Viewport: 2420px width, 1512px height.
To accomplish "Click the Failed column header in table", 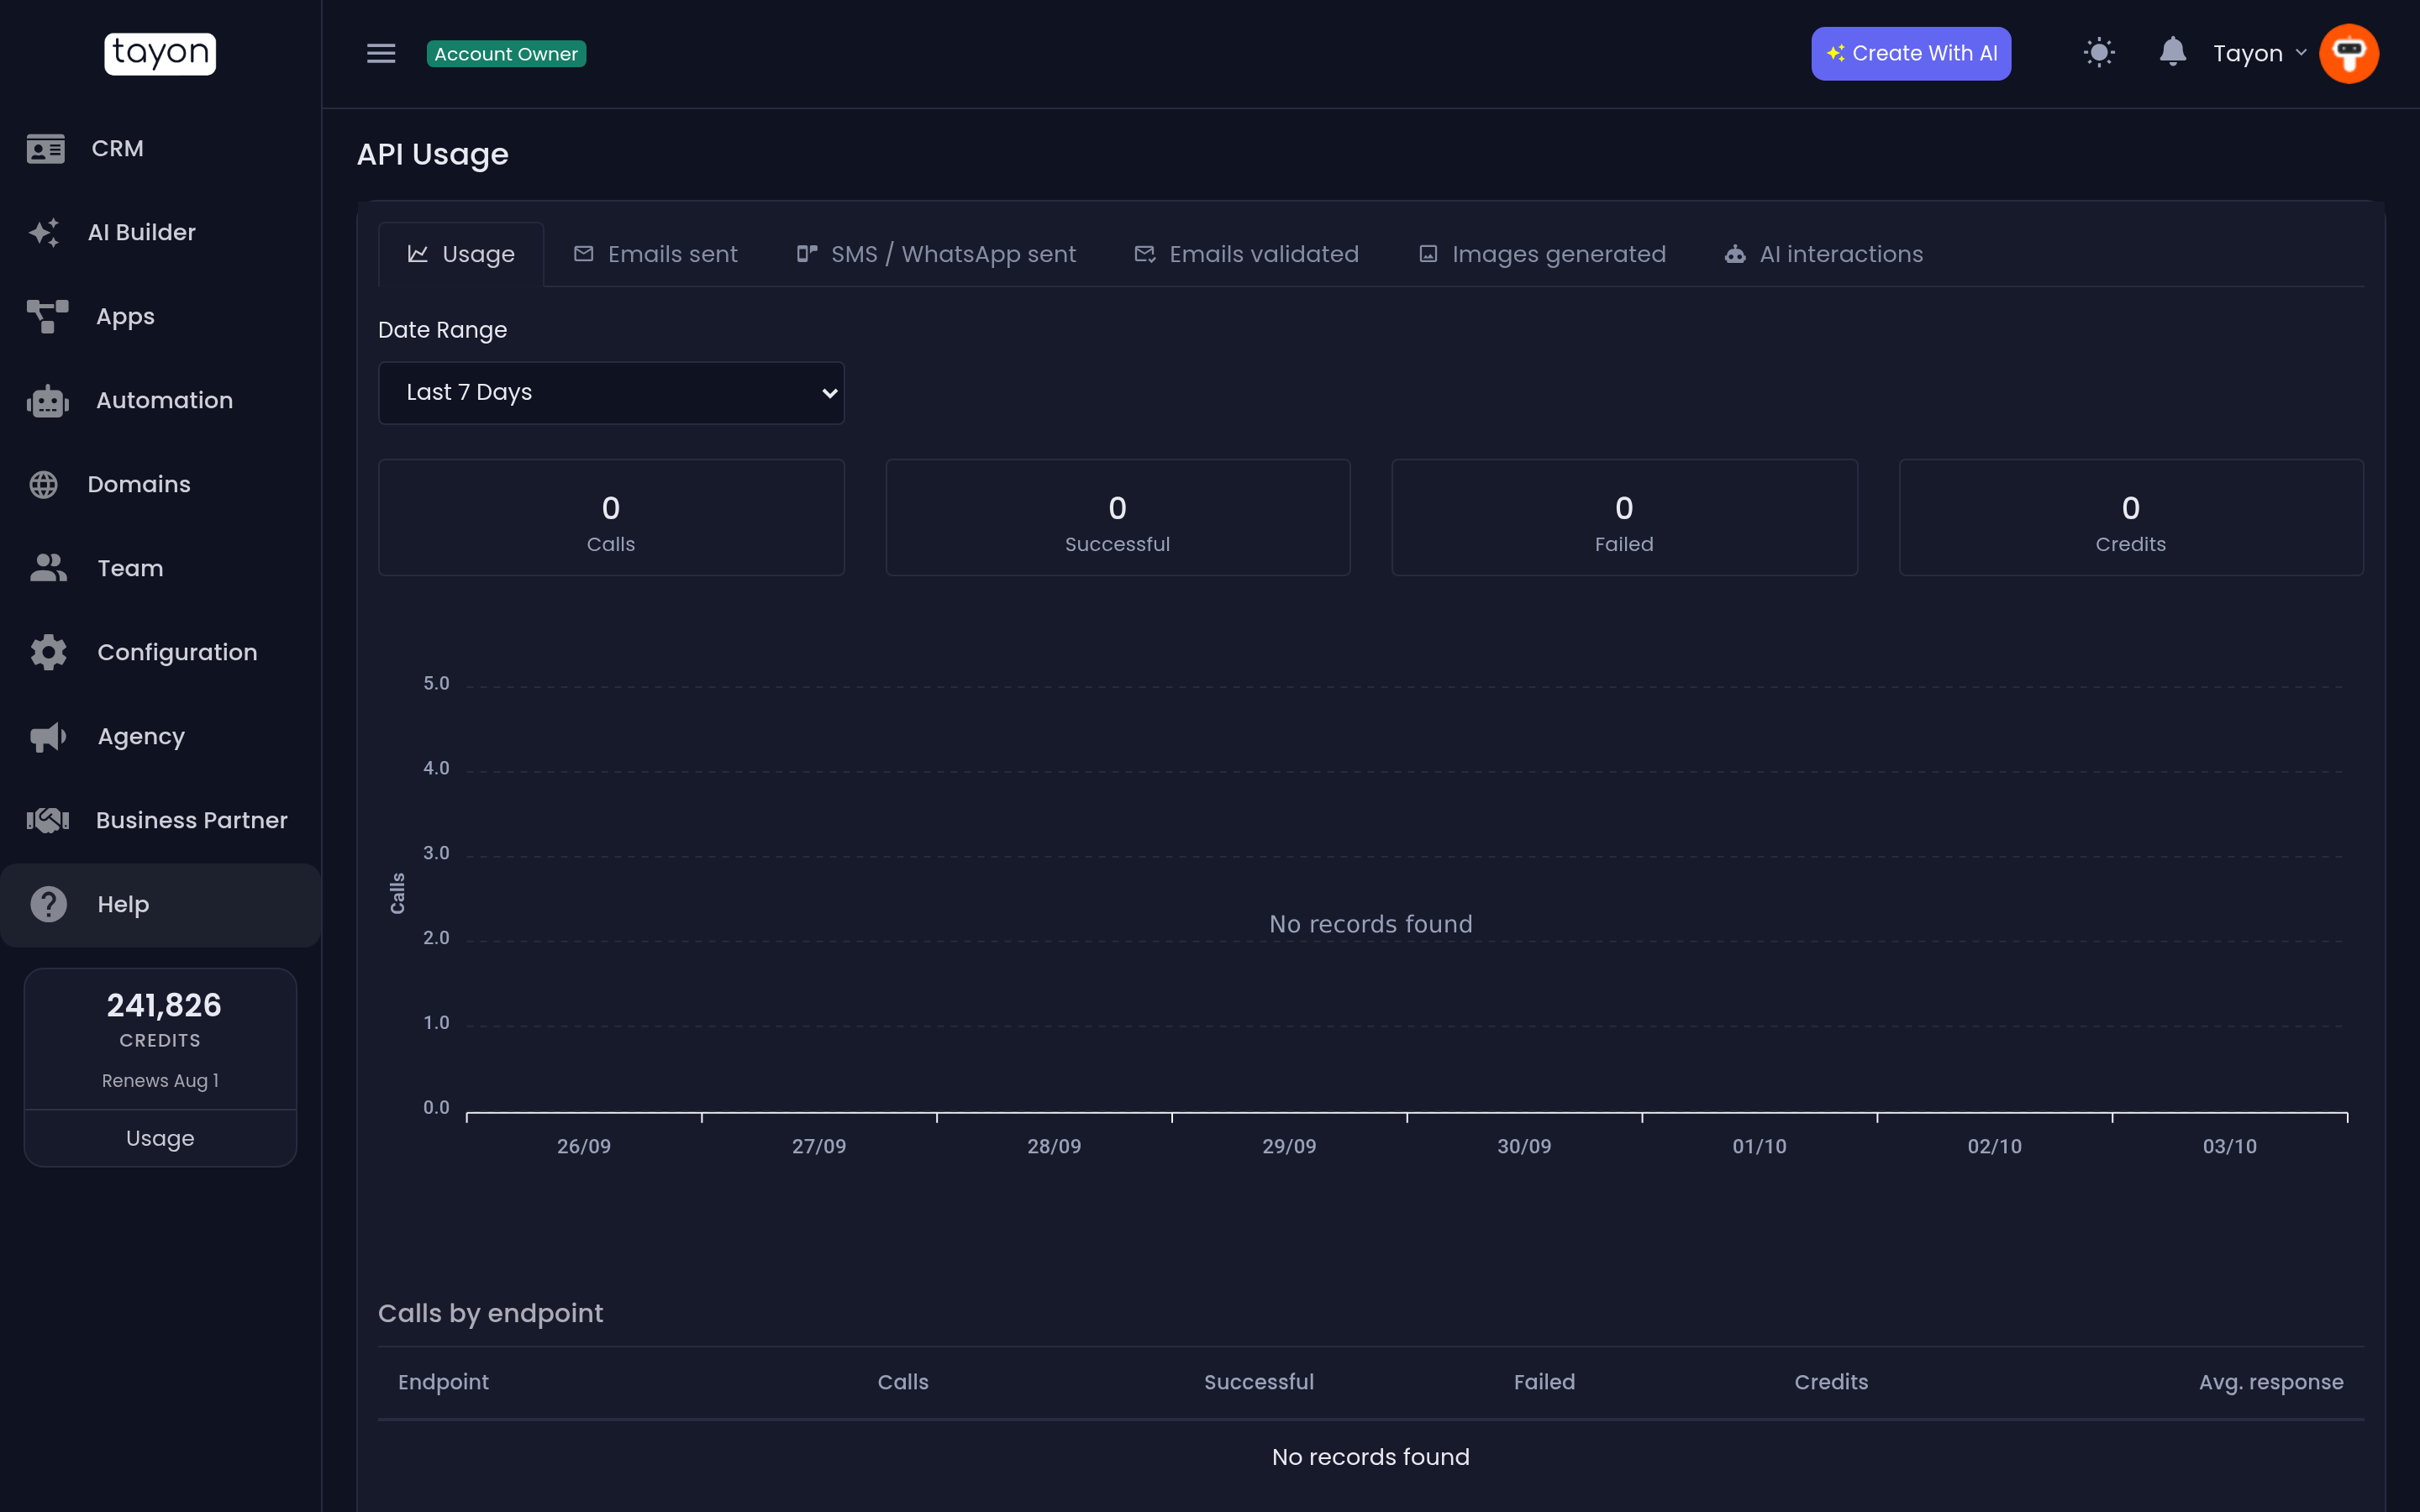I will pyautogui.click(x=1544, y=1382).
